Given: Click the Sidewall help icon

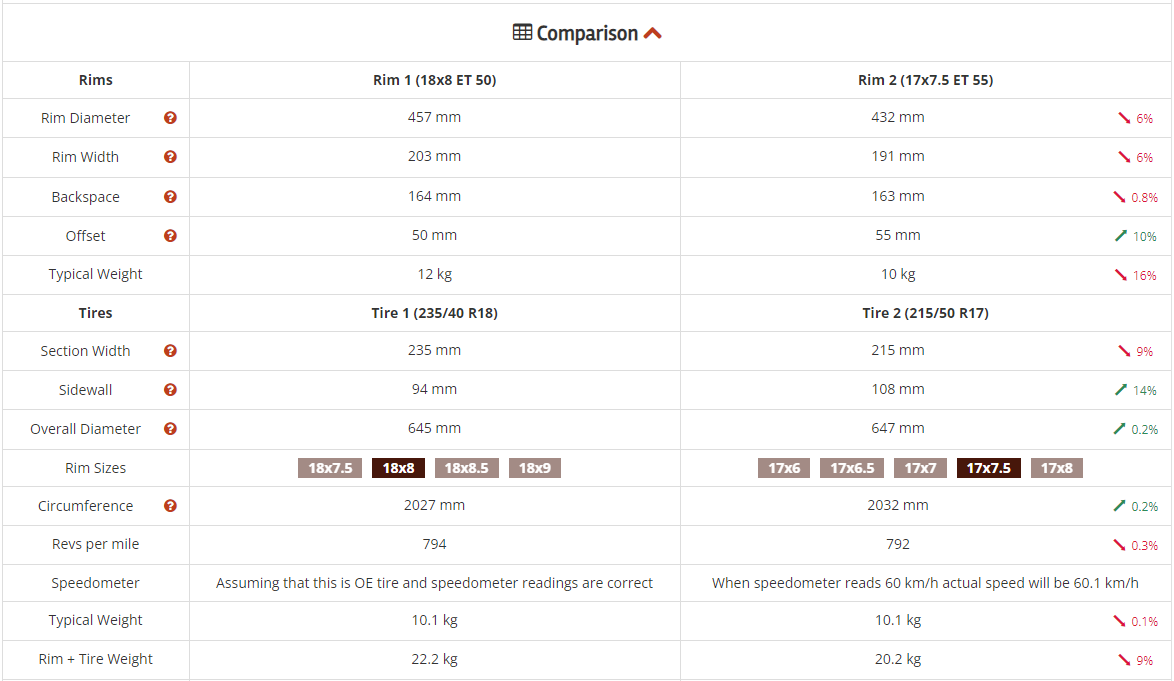Looking at the screenshot, I should coord(170,390).
